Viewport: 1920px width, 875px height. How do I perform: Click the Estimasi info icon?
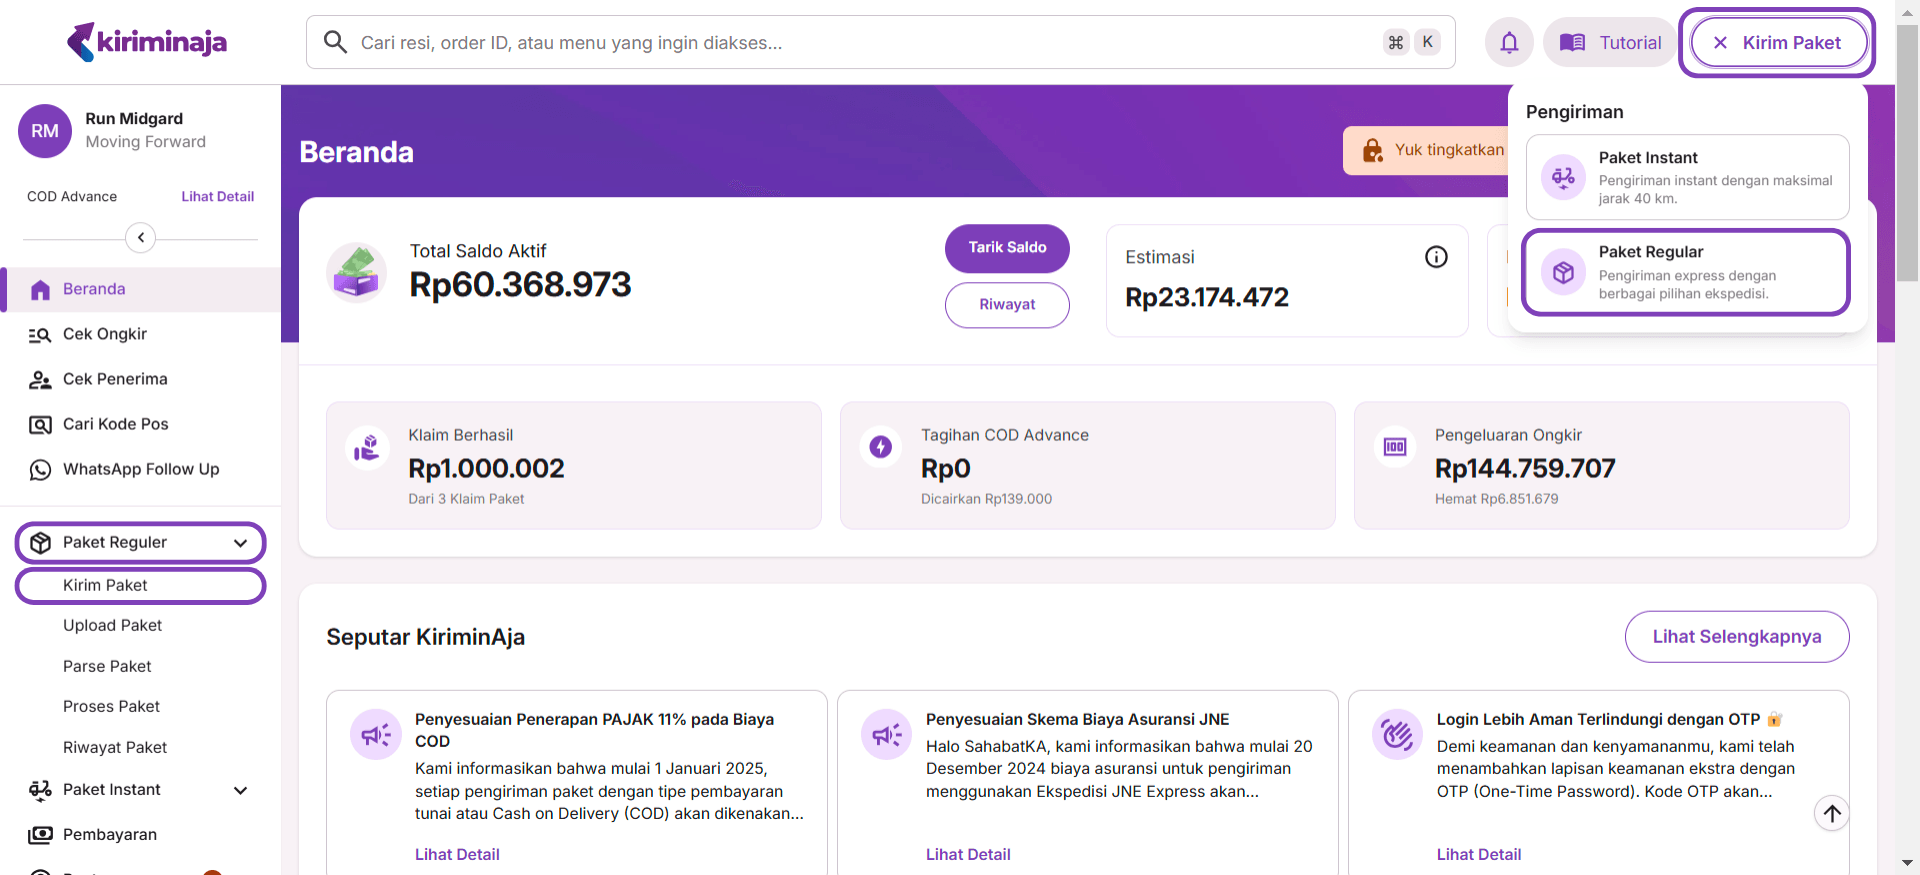(1436, 257)
